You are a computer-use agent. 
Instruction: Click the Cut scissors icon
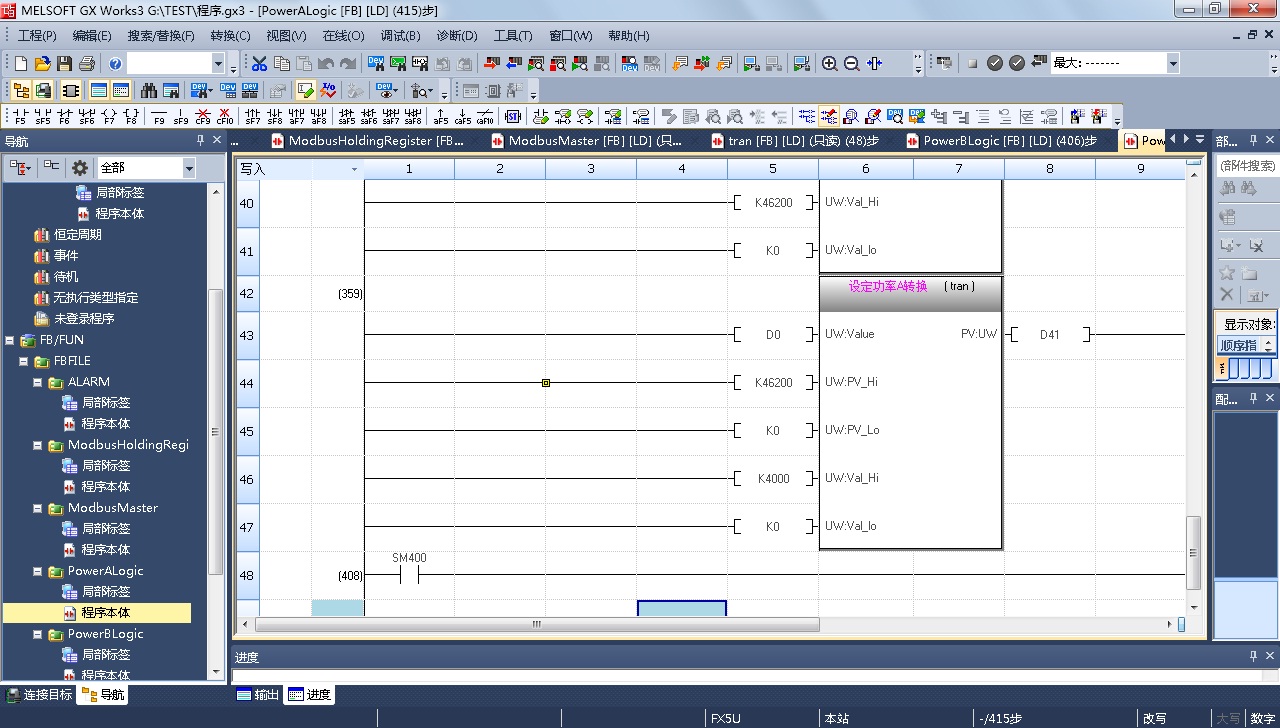coord(259,63)
